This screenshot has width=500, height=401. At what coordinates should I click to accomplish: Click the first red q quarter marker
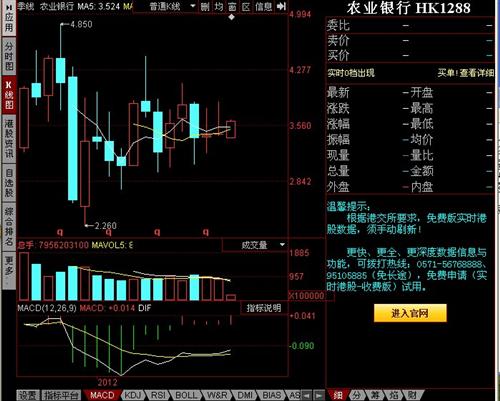coord(60,231)
